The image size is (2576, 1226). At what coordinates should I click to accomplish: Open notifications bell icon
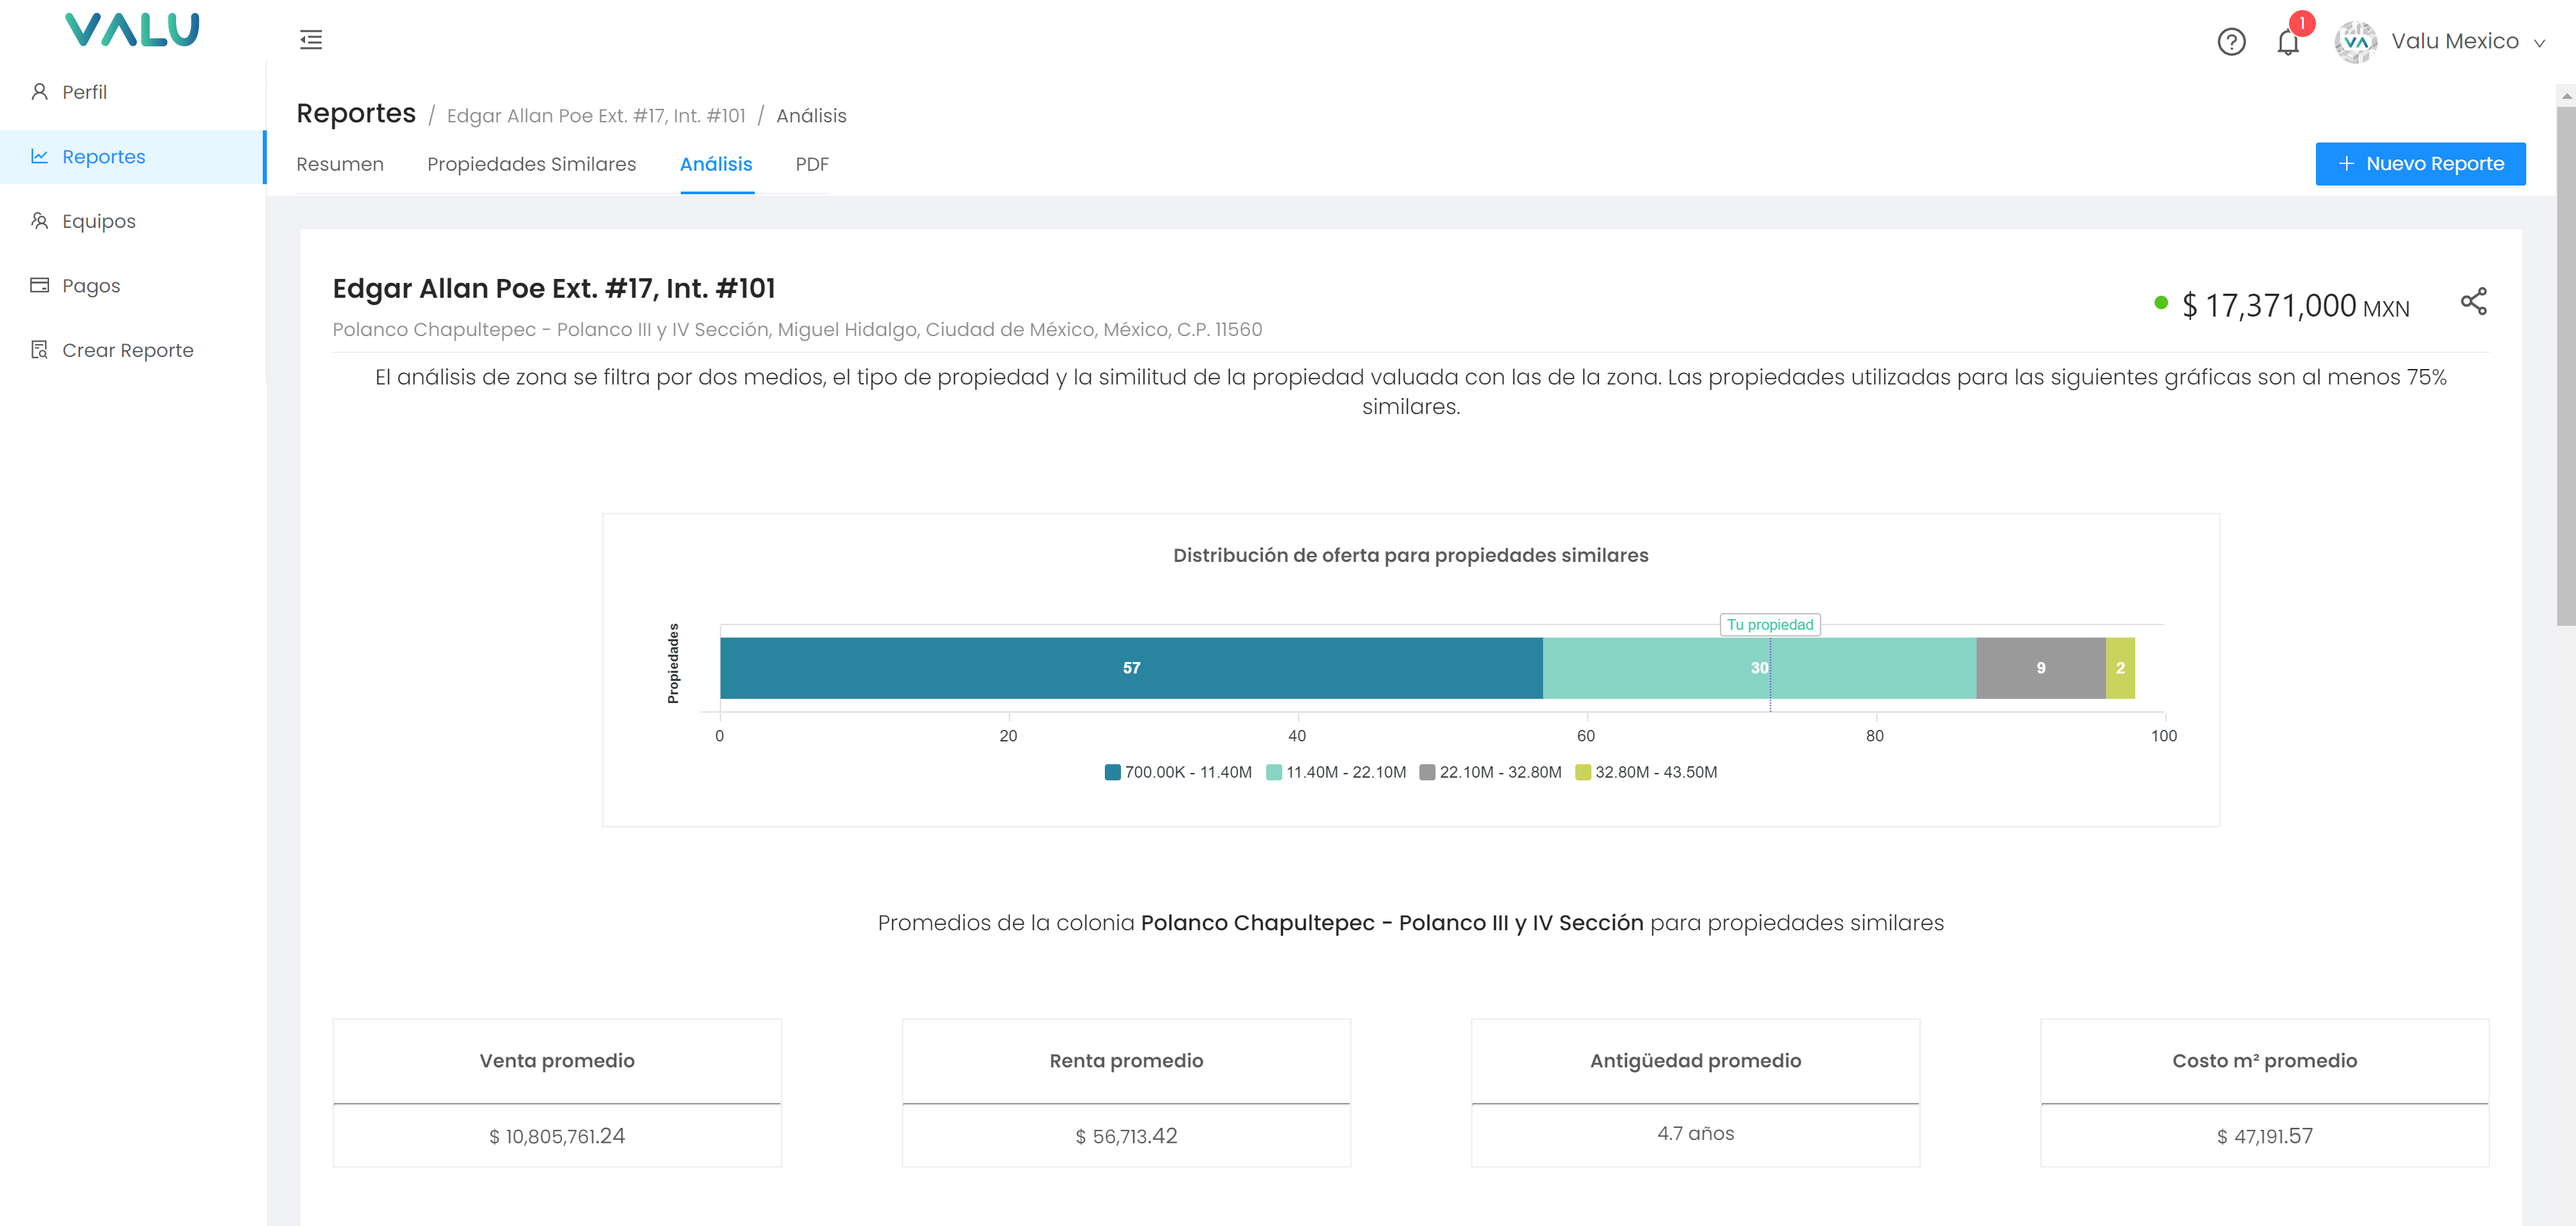click(x=2288, y=42)
